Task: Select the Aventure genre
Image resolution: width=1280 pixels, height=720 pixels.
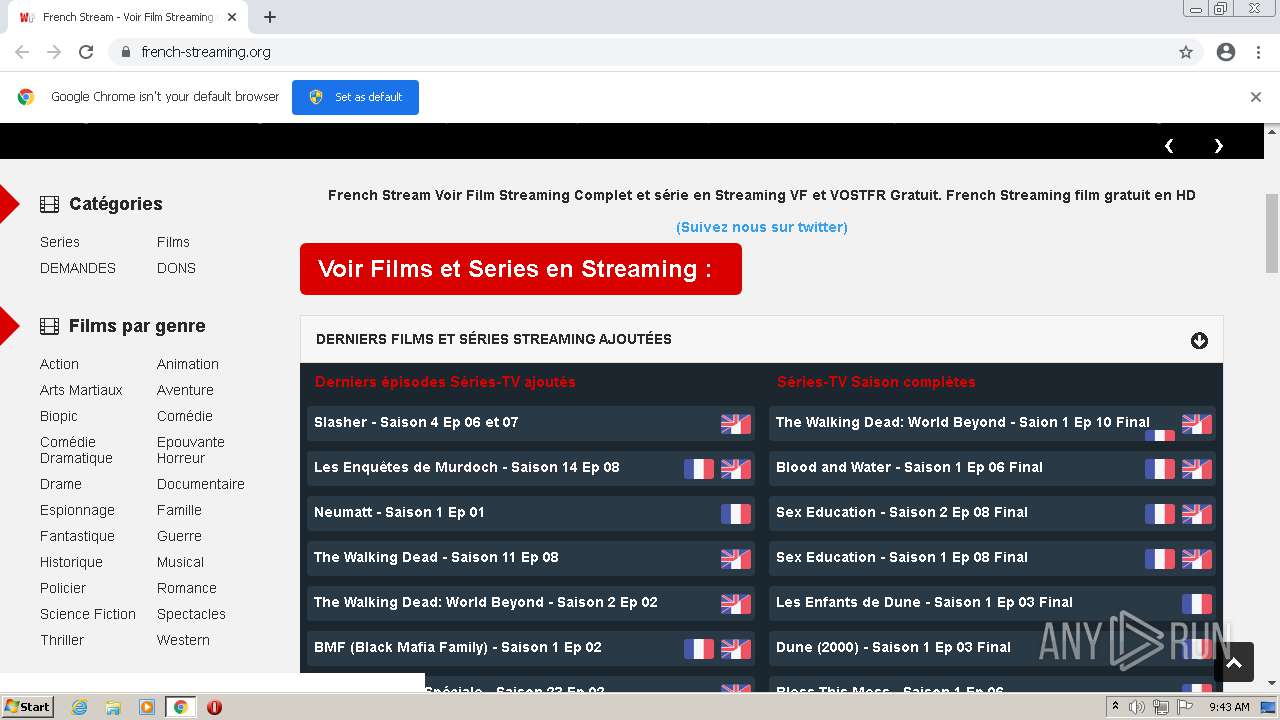Action: click(x=185, y=390)
